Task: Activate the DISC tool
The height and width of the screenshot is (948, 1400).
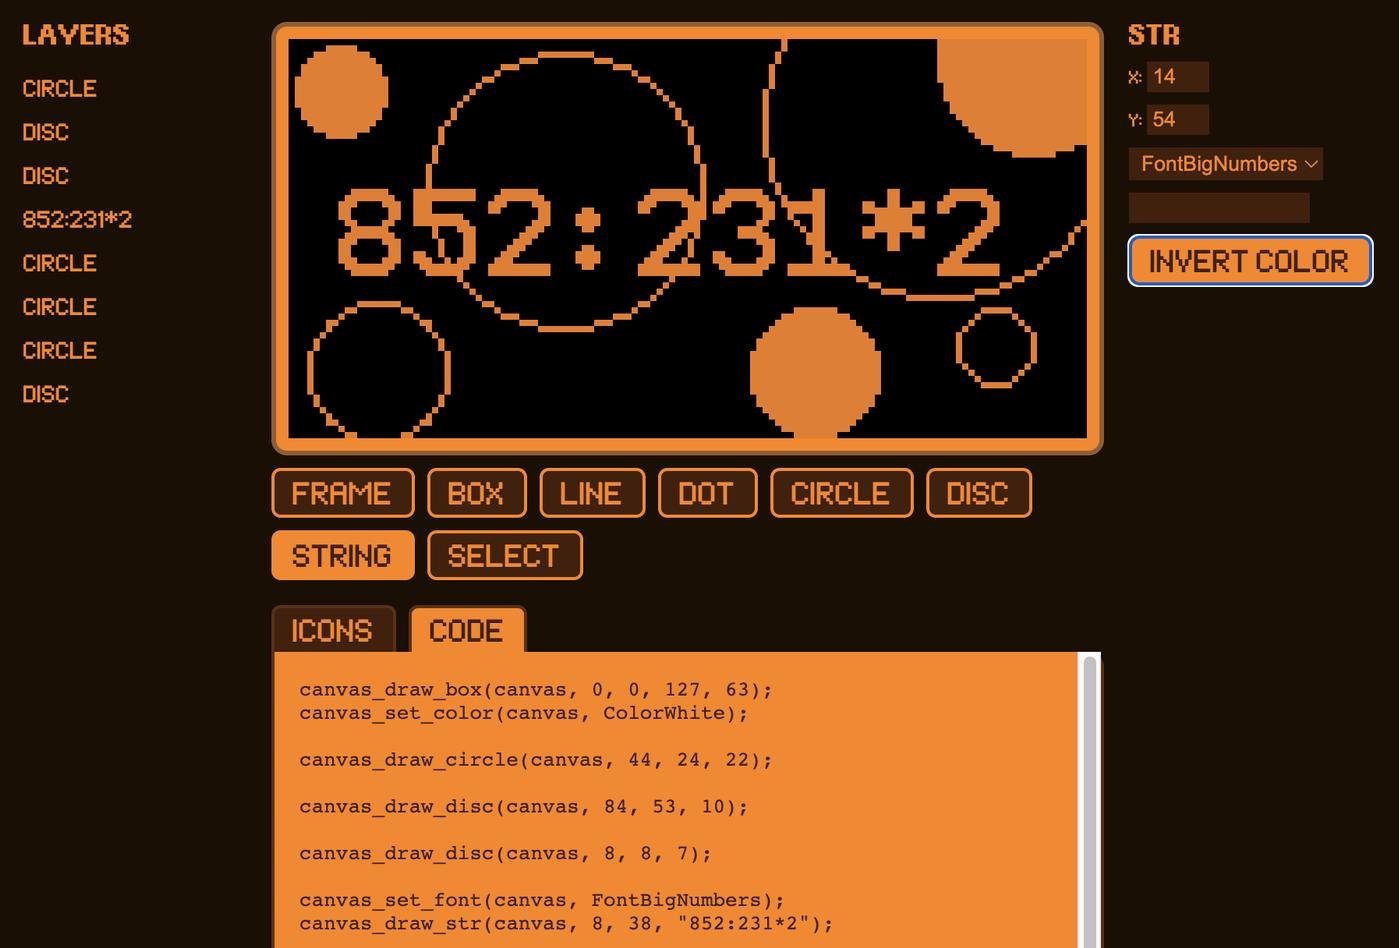Action: (x=977, y=493)
